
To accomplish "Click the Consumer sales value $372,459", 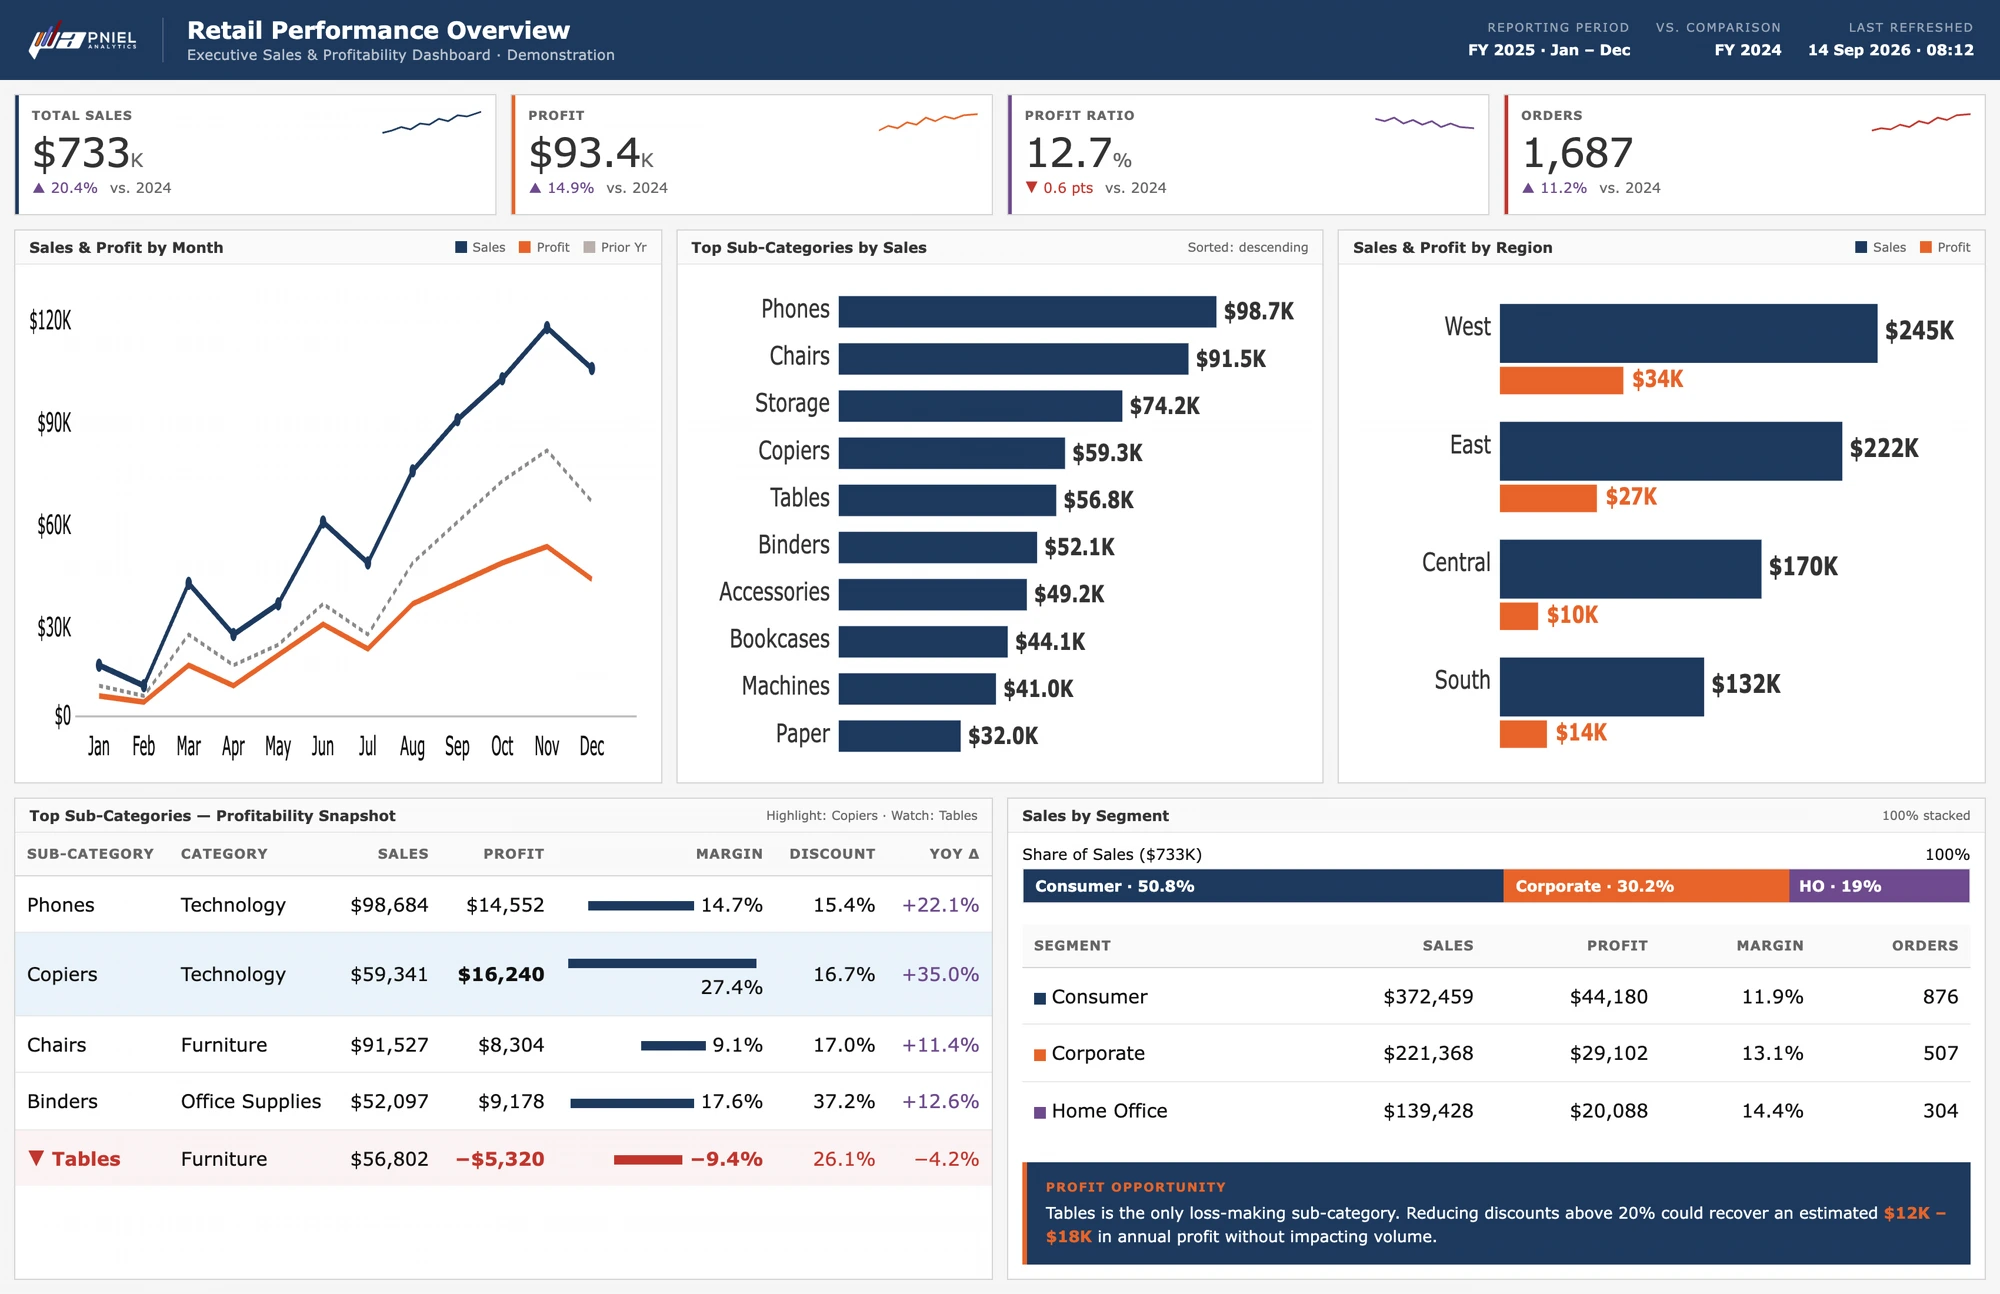I will 1428,997.
